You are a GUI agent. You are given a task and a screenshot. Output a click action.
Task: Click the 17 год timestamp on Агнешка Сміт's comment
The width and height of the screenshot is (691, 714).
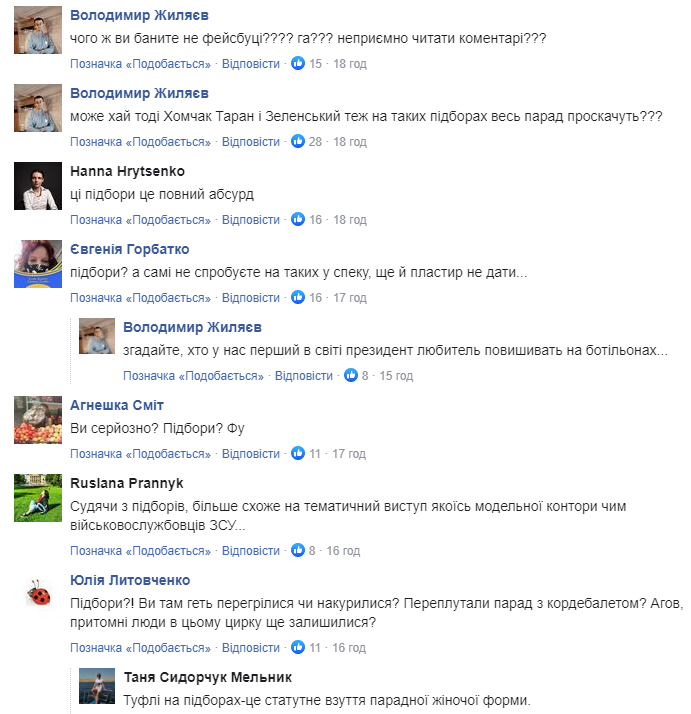[x=349, y=454]
